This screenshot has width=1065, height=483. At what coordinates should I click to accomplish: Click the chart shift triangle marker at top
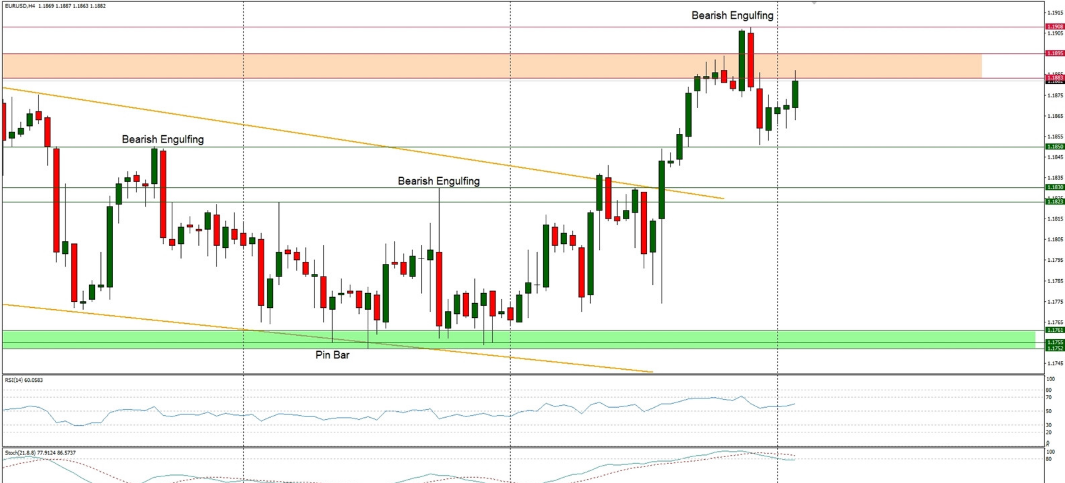point(813,3)
